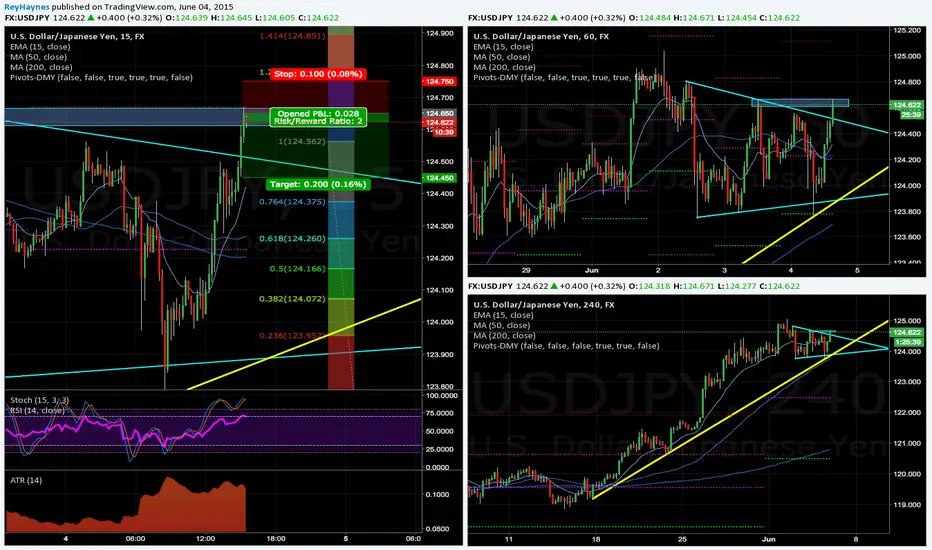Click Pivots-DMY legend in the 60-minute chart
The height and width of the screenshot is (550, 932).
coord(564,77)
